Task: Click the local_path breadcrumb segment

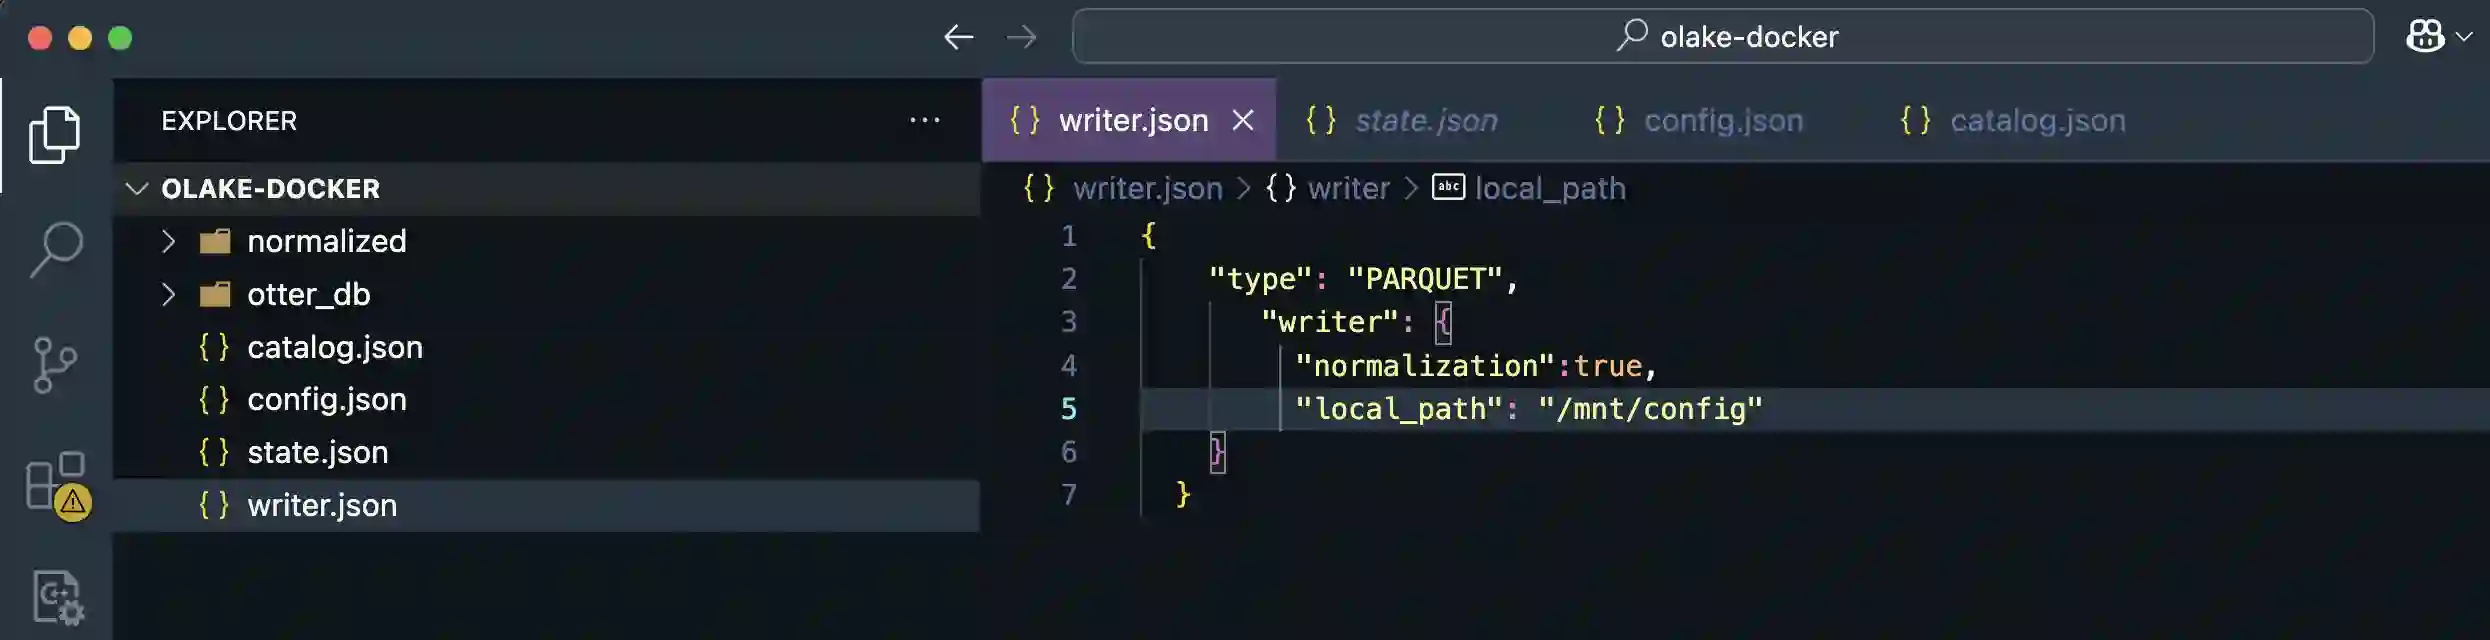Action: (x=1549, y=189)
